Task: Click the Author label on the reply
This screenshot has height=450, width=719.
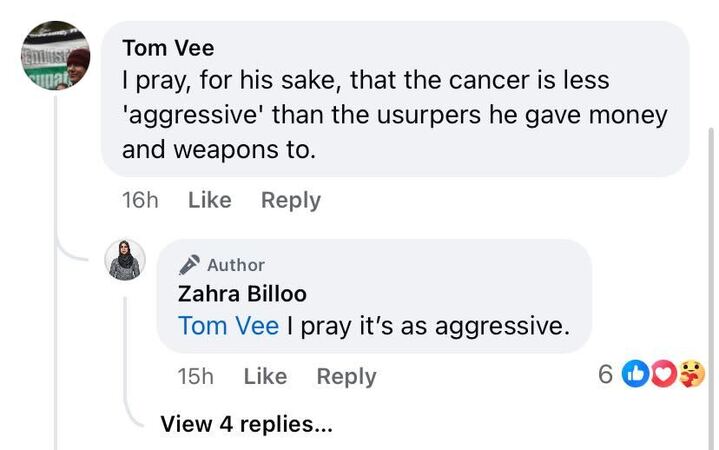Action: [x=236, y=265]
